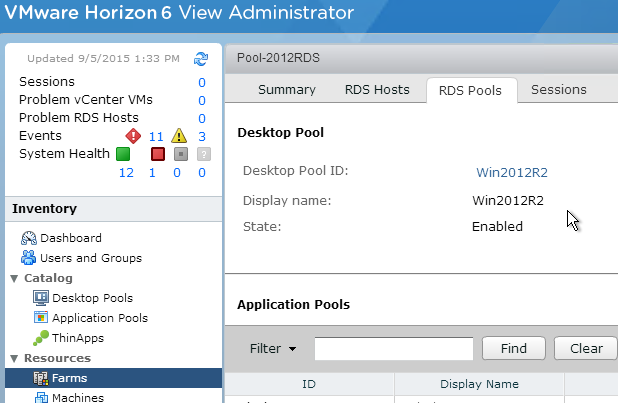This screenshot has height=403, width=618.
Task: Click the 3 warning events count
Action: pyautogui.click(x=202, y=137)
